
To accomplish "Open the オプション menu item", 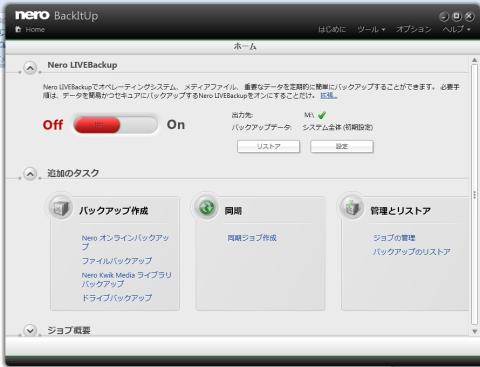I will (414, 29).
